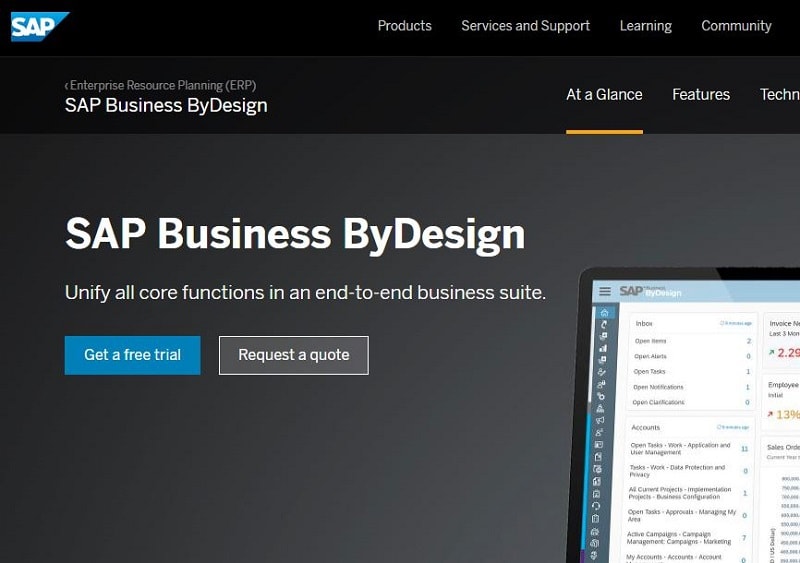Image resolution: width=800 pixels, height=563 pixels.
Task: Click the hamburger menu in laptop screenshot
Action: 605,291
